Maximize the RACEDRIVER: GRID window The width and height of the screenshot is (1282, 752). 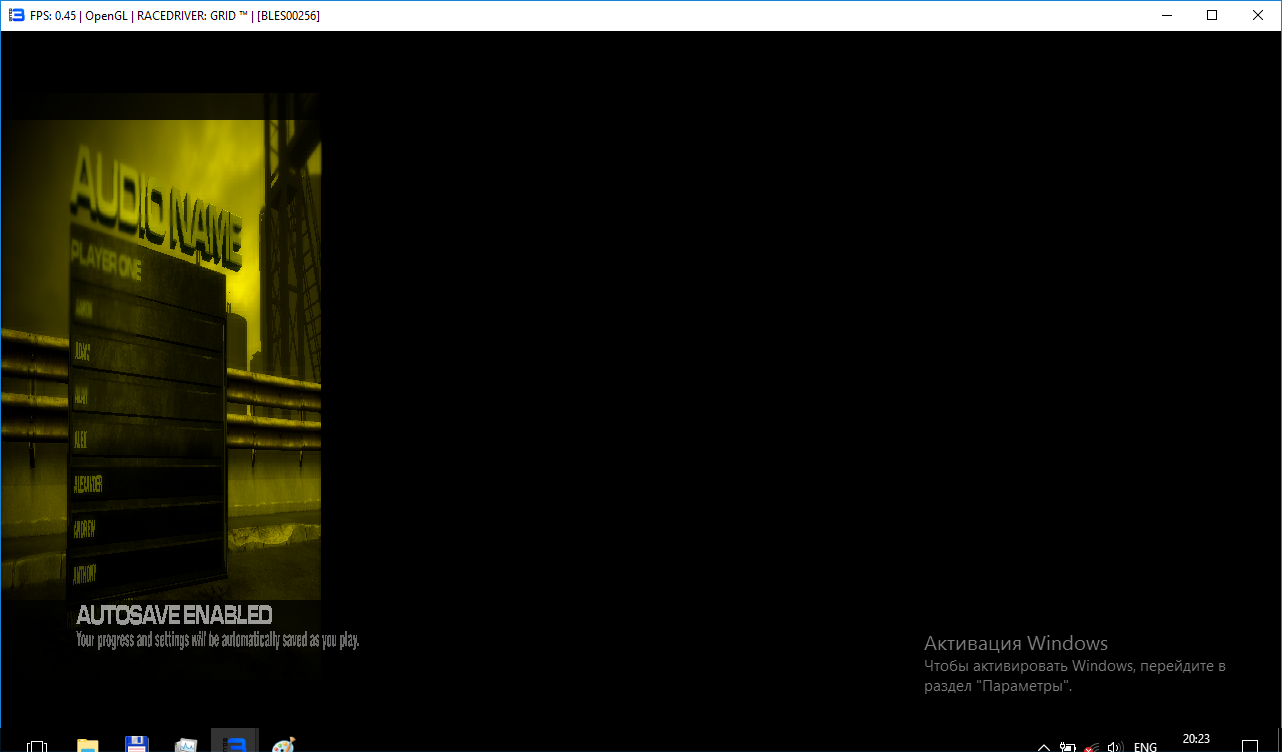pyautogui.click(x=1212, y=15)
